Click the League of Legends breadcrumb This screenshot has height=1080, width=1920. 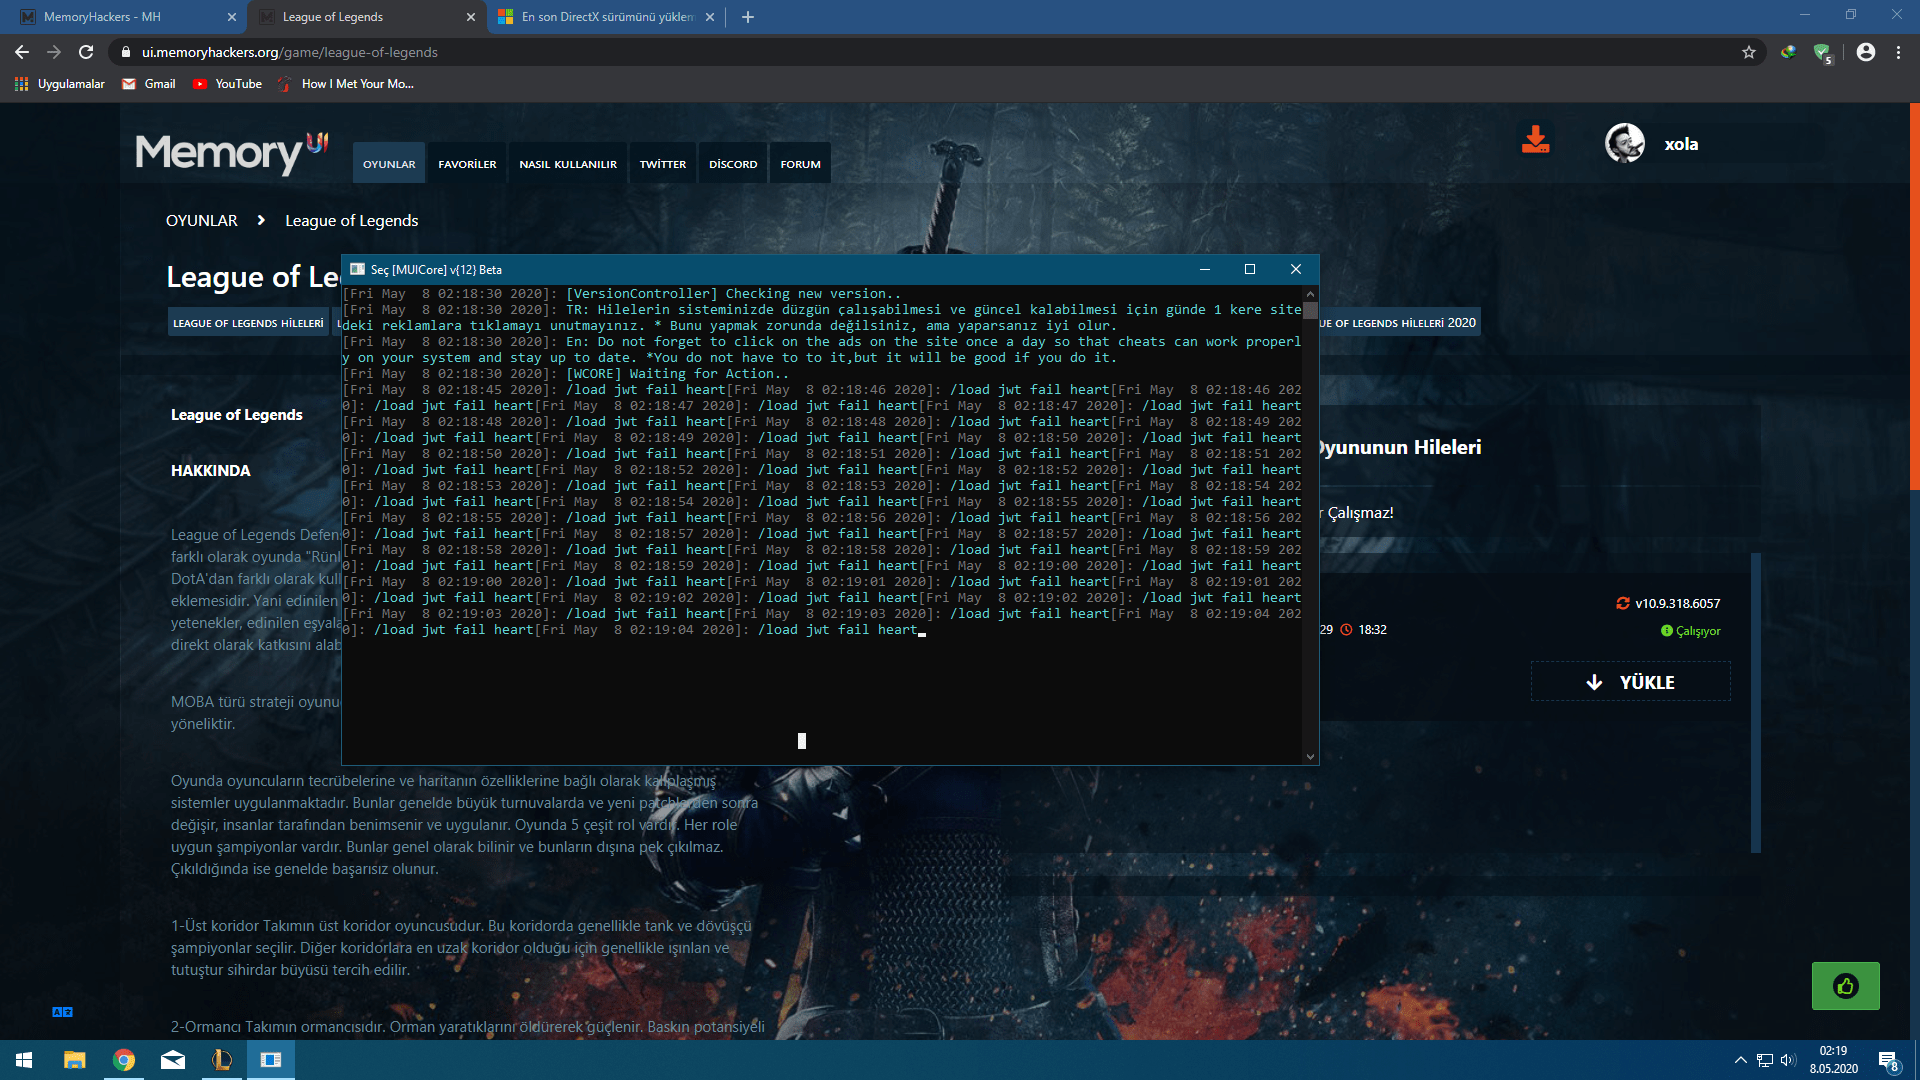[x=352, y=220]
